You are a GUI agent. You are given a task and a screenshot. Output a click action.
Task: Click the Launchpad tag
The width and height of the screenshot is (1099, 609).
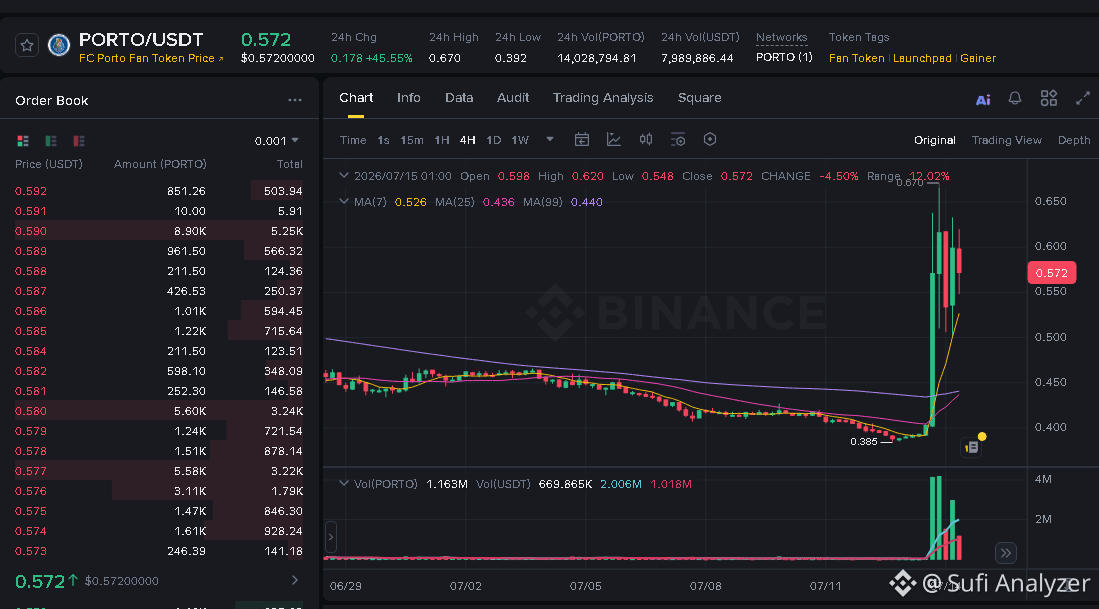coord(922,58)
